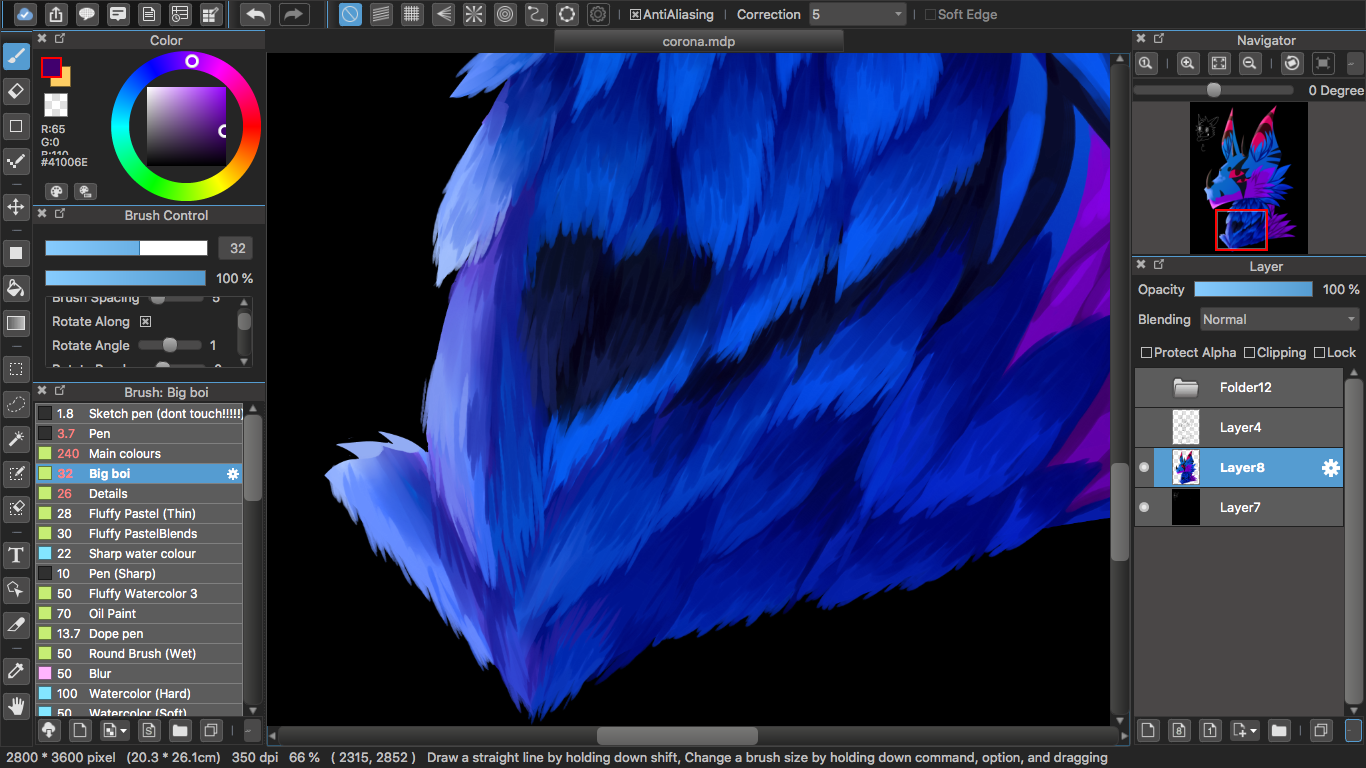Open snap settings gear icon
1366x768 pixels.
pos(598,14)
